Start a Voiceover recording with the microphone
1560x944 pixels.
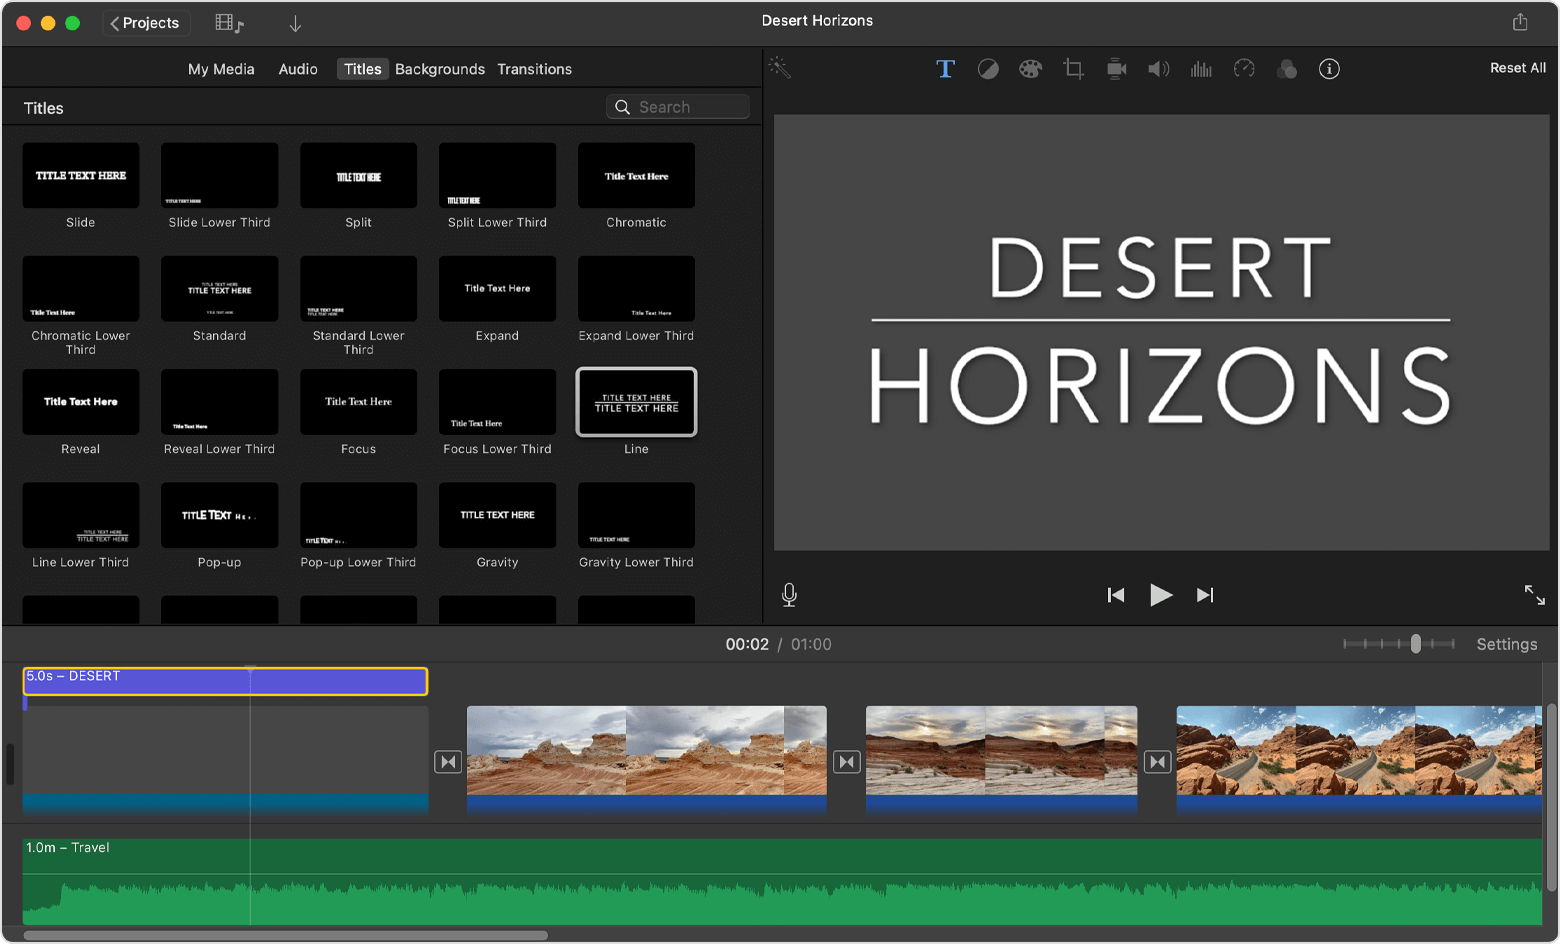coord(789,594)
